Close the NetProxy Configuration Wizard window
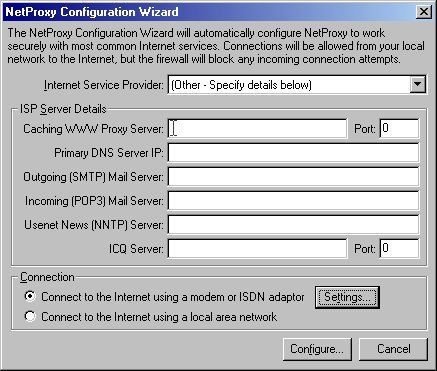The width and height of the screenshot is (437, 371). pyautogui.click(x=424, y=12)
